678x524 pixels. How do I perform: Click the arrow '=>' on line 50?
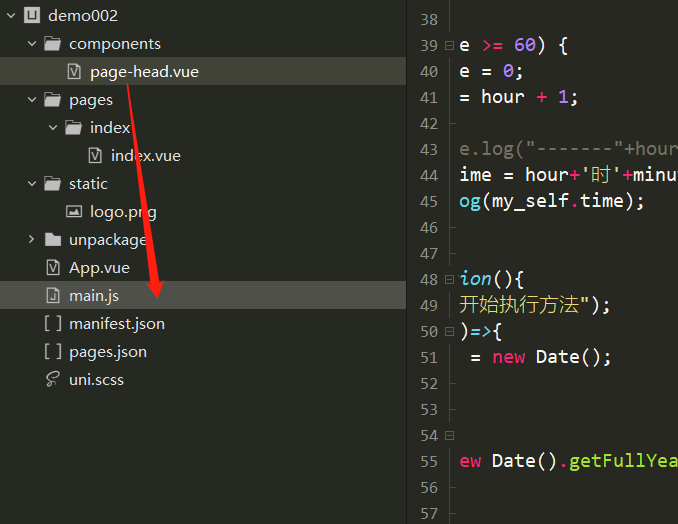tap(481, 332)
